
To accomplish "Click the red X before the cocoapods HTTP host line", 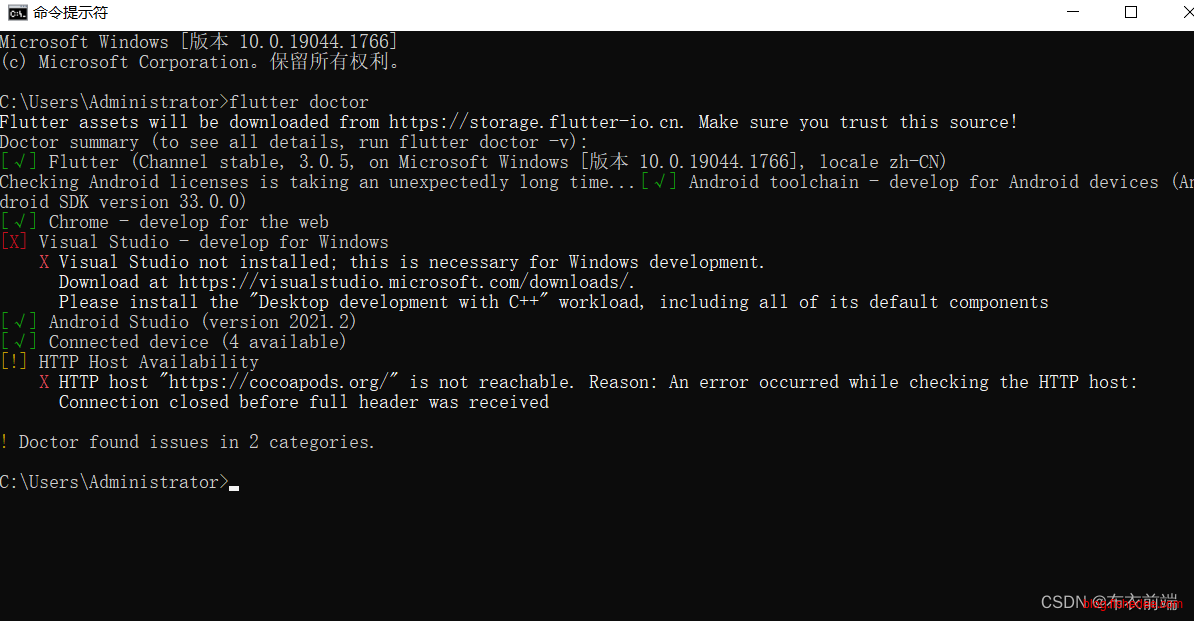I will tap(44, 382).
